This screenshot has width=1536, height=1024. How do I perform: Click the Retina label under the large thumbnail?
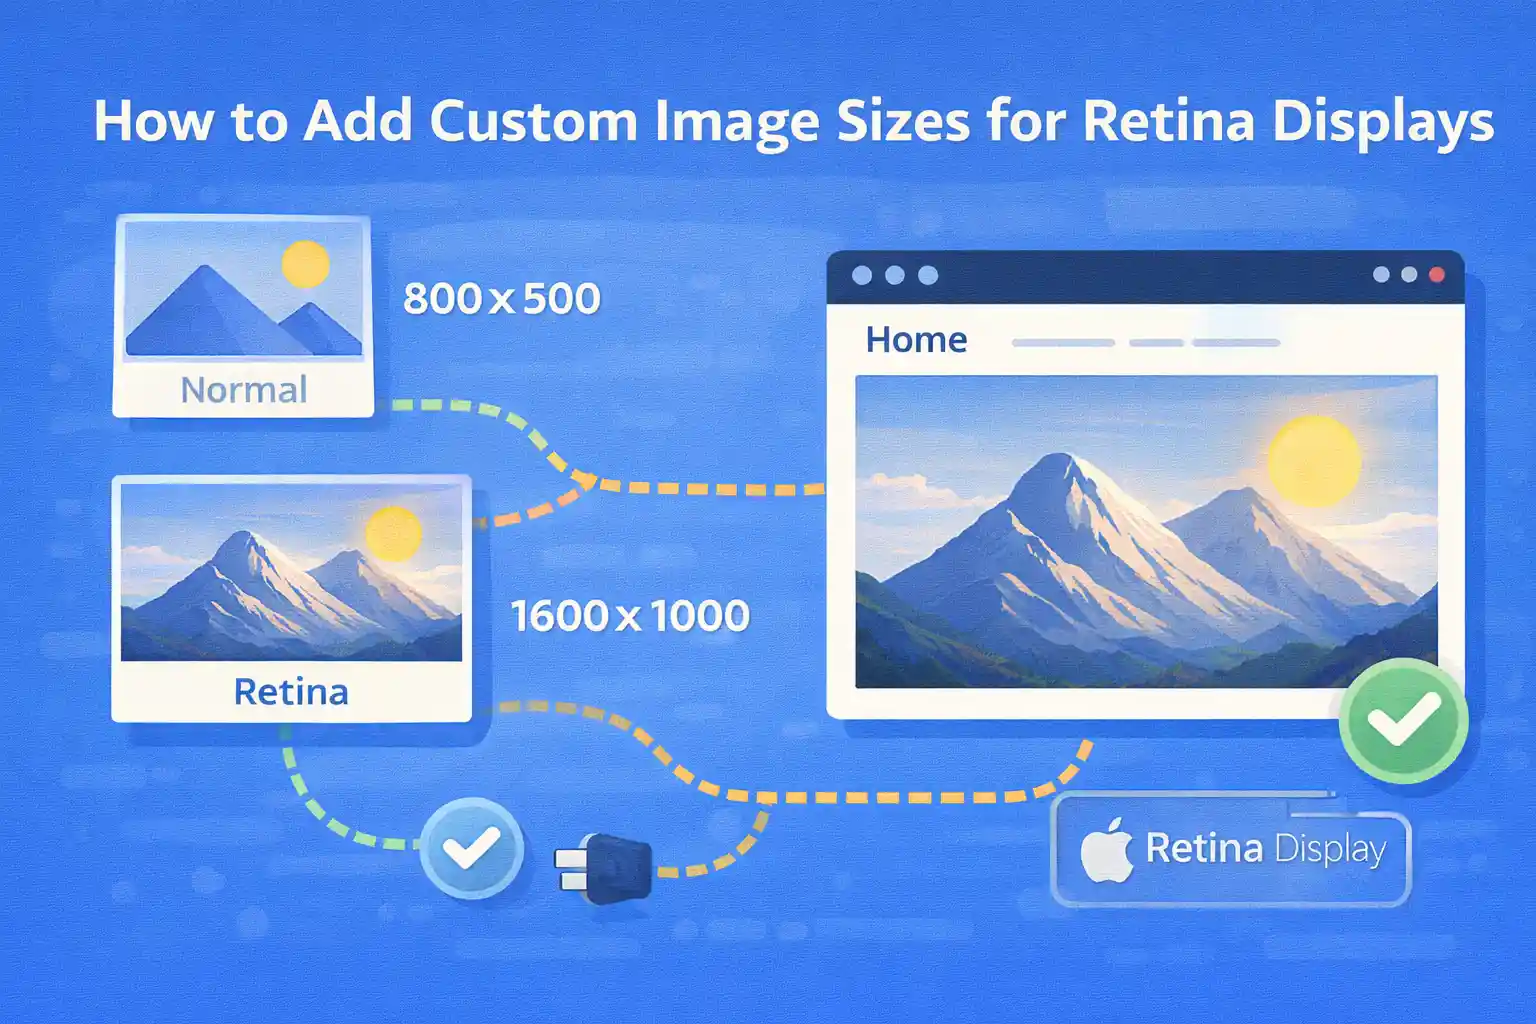tap(290, 691)
